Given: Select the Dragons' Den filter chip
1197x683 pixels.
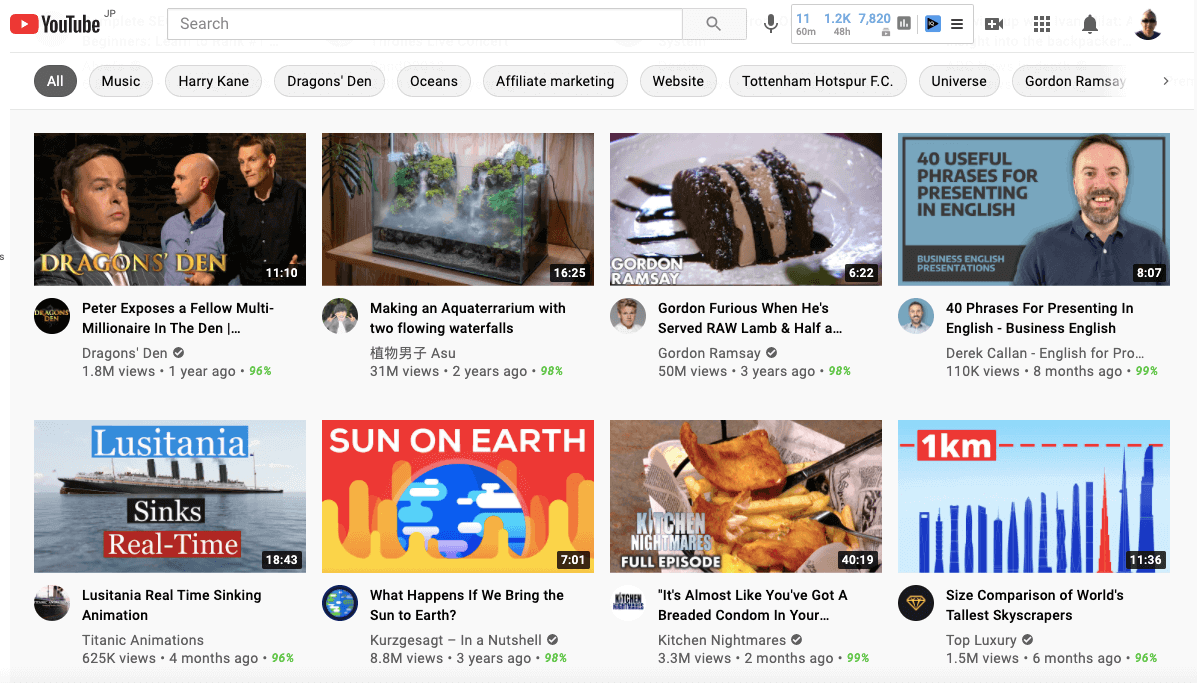Looking at the screenshot, I should 329,81.
